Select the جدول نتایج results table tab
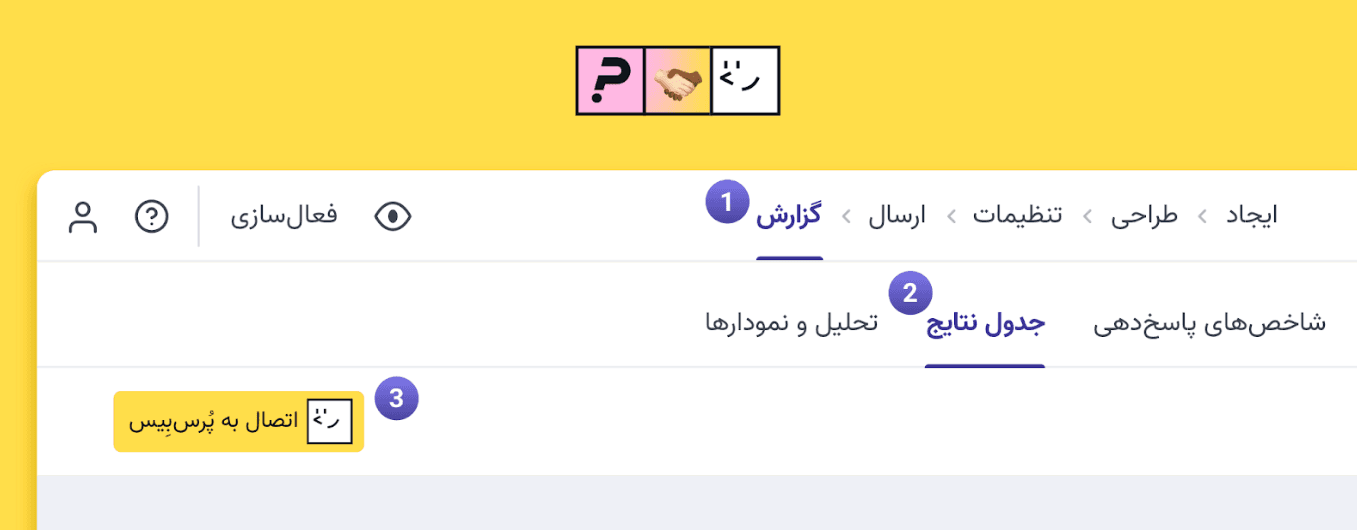1357x530 pixels. (x=985, y=324)
